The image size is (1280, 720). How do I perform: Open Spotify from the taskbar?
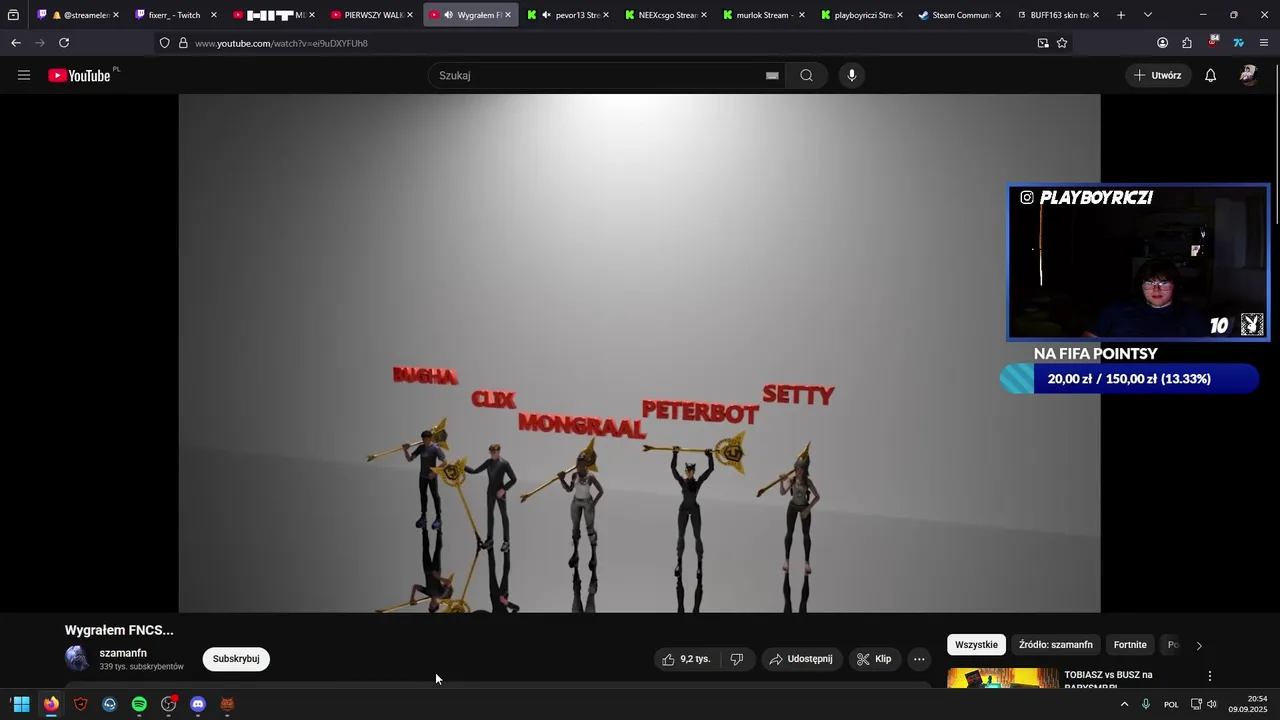click(x=139, y=704)
